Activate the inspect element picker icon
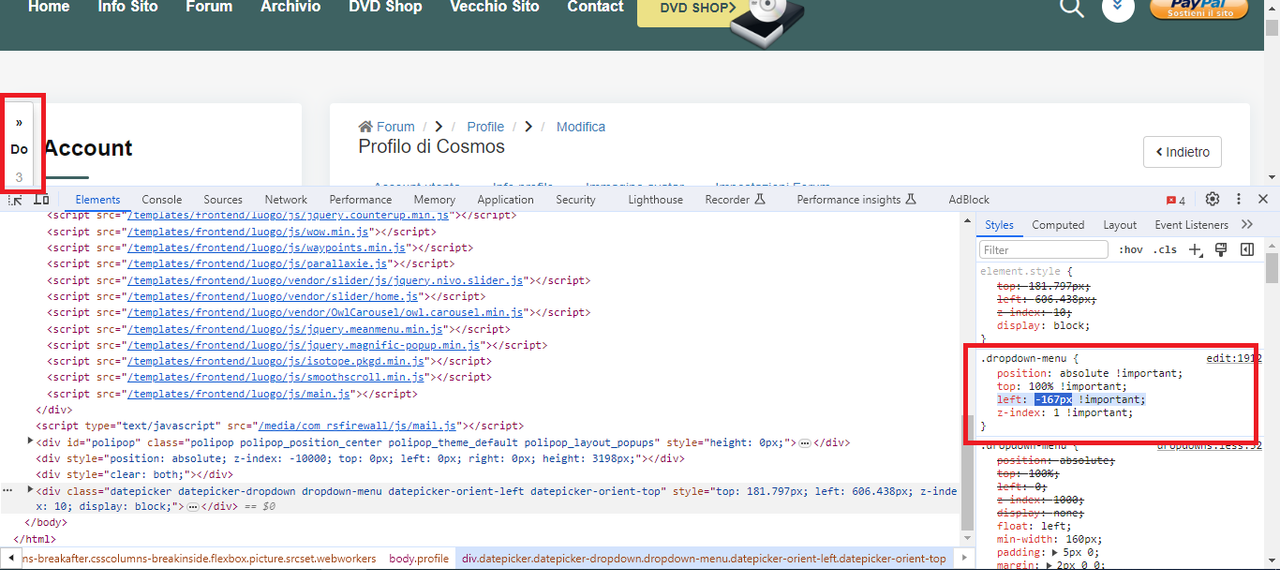This screenshot has width=1280, height=570. point(16,199)
